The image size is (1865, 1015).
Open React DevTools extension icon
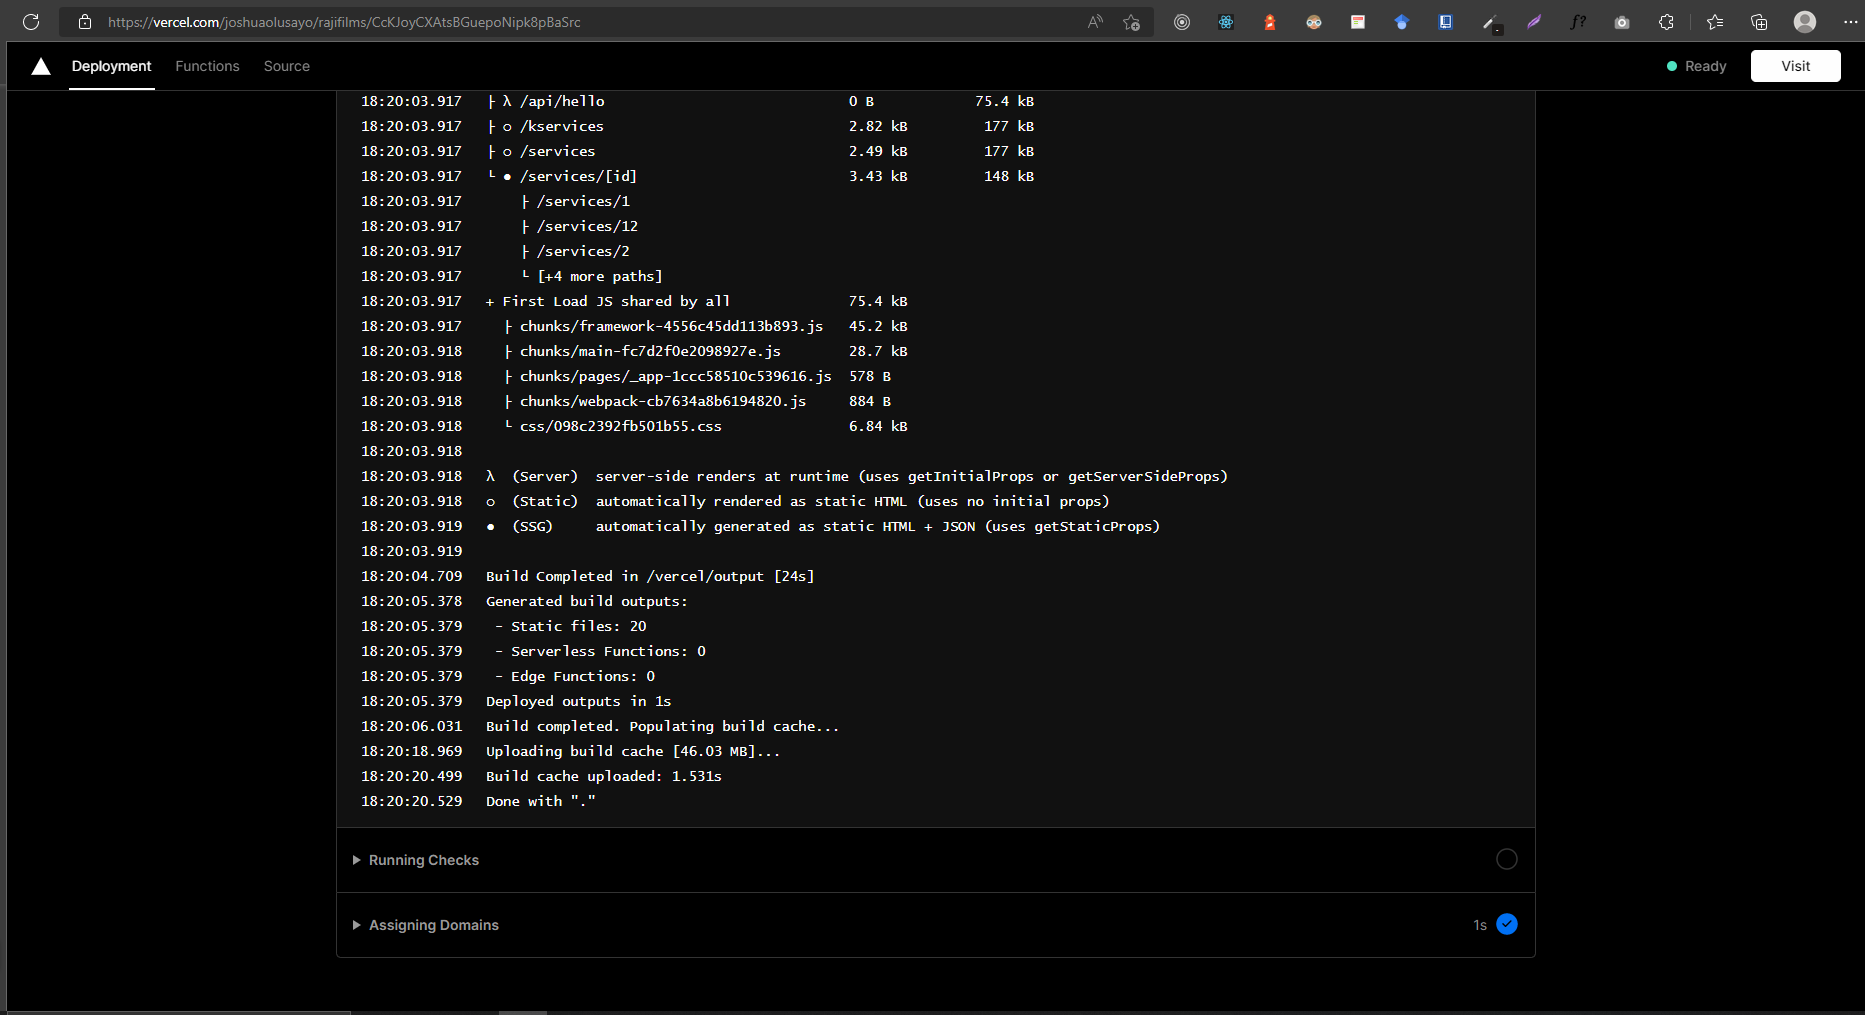click(x=1226, y=21)
